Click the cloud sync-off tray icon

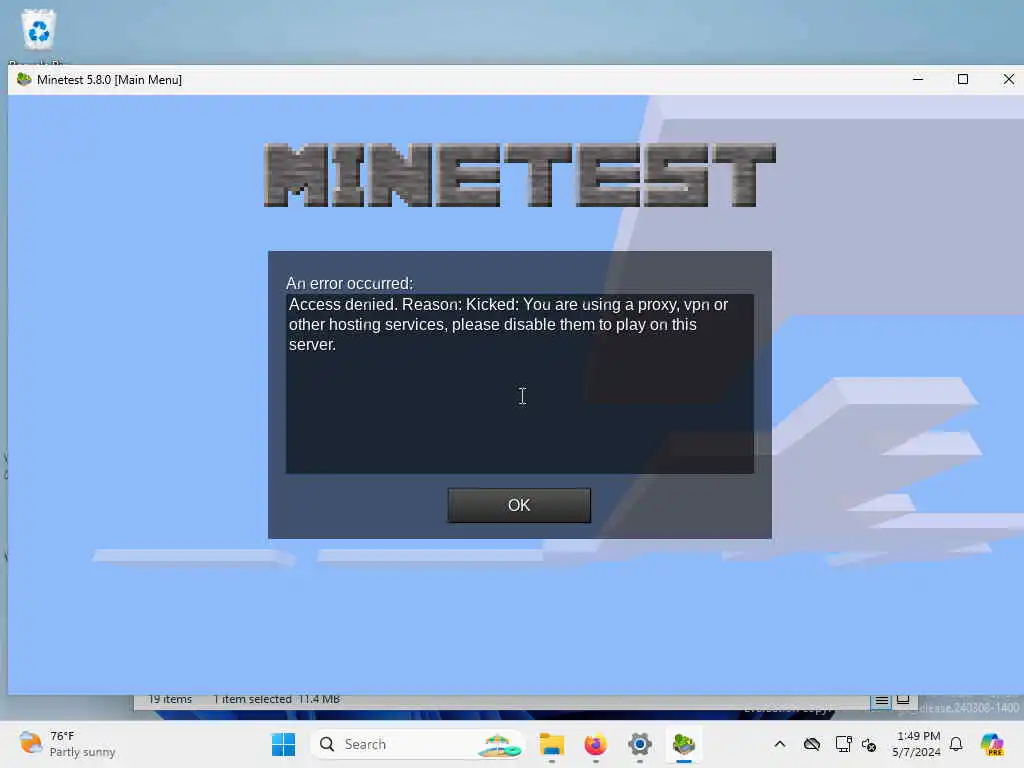click(x=812, y=744)
